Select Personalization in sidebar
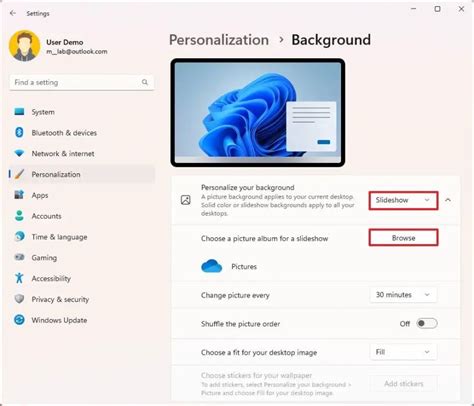 pos(82,174)
